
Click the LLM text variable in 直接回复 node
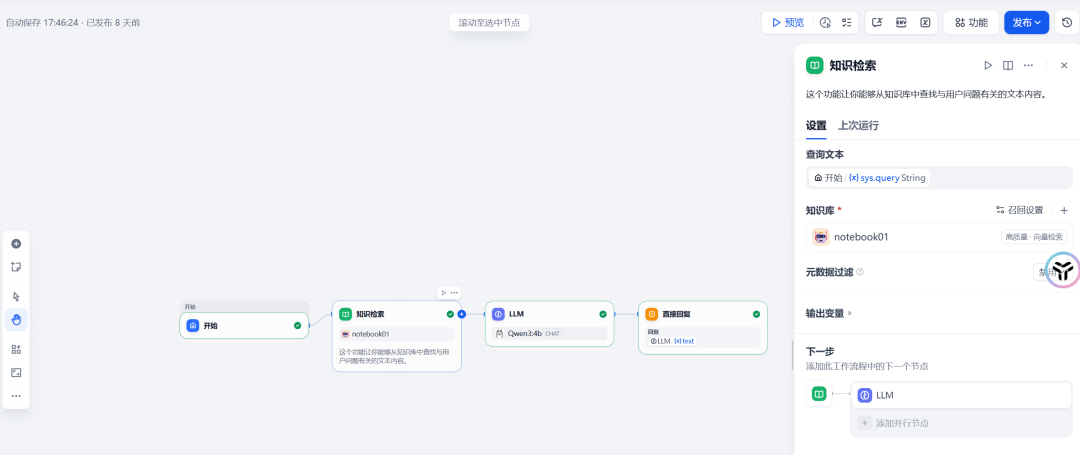pyautogui.click(x=672, y=341)
